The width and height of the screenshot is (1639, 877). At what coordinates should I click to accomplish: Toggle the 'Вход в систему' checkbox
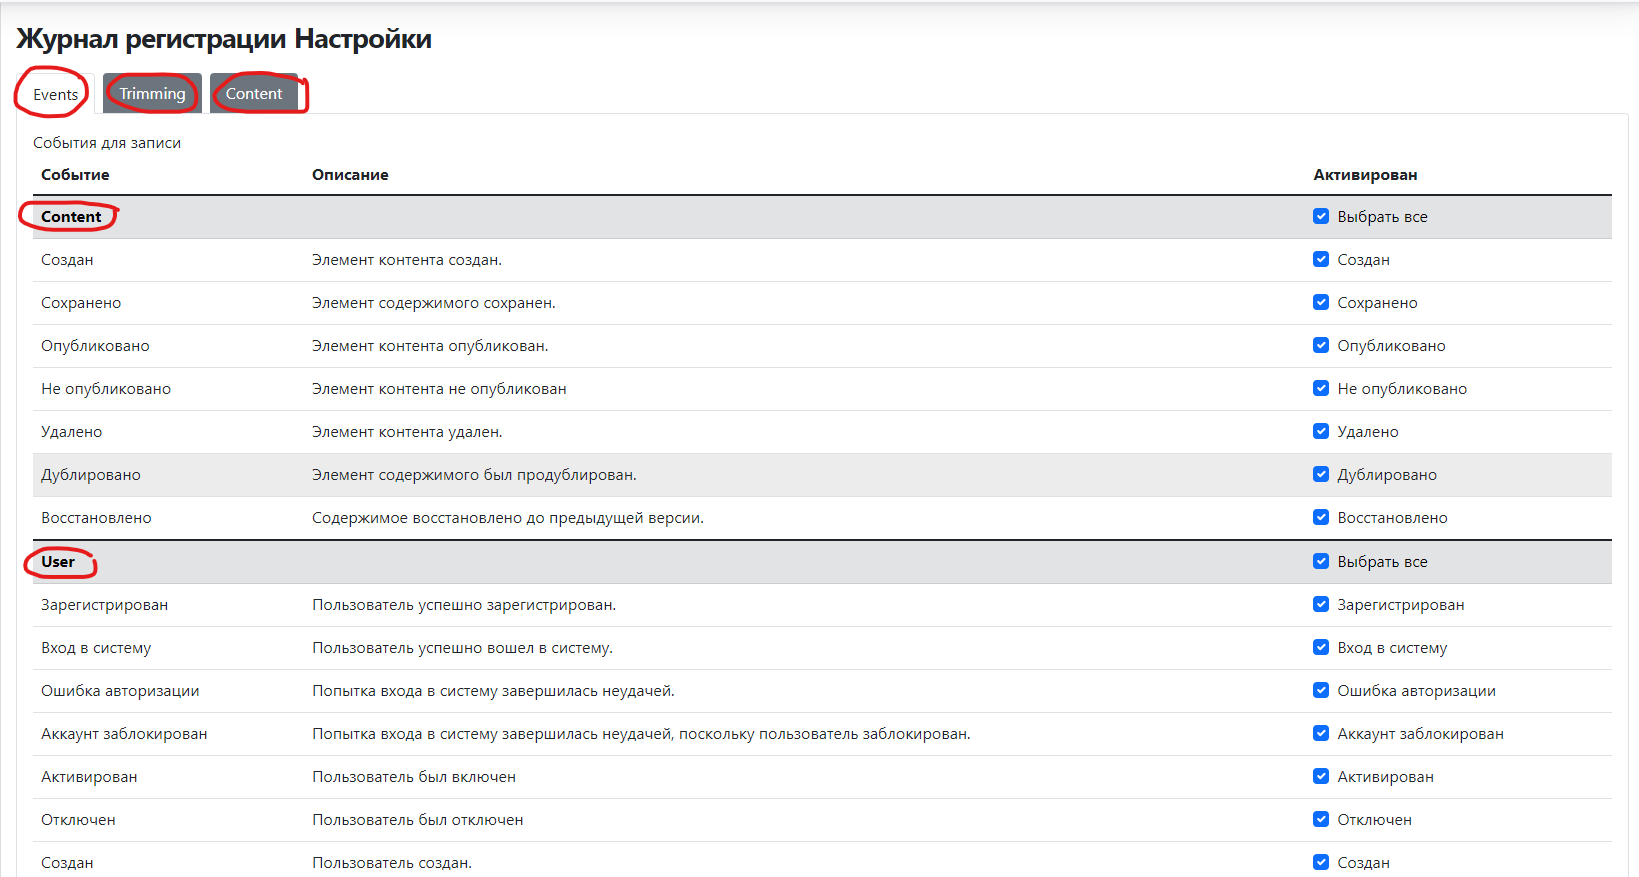pyautogui.click(x=1321, y=648)
